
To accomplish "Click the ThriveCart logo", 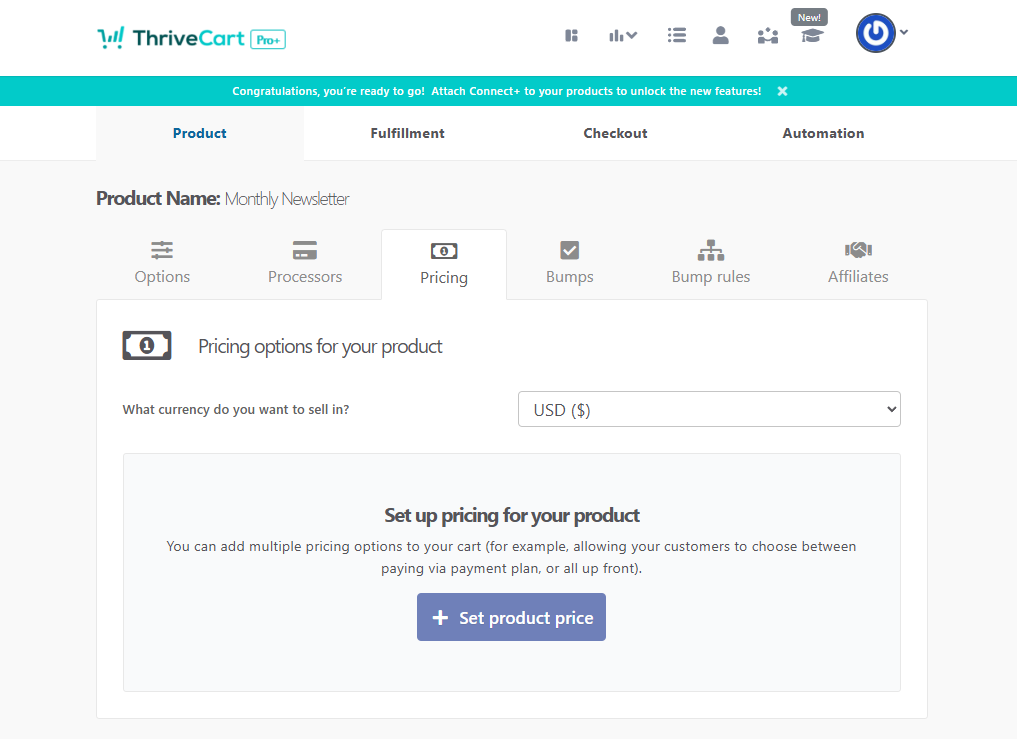I will 191,39.
